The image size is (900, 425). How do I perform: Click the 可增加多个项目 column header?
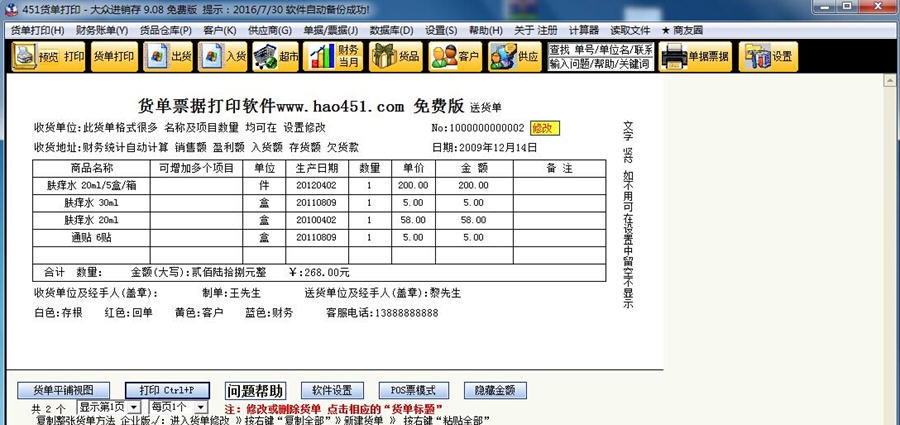pos(196,168)
